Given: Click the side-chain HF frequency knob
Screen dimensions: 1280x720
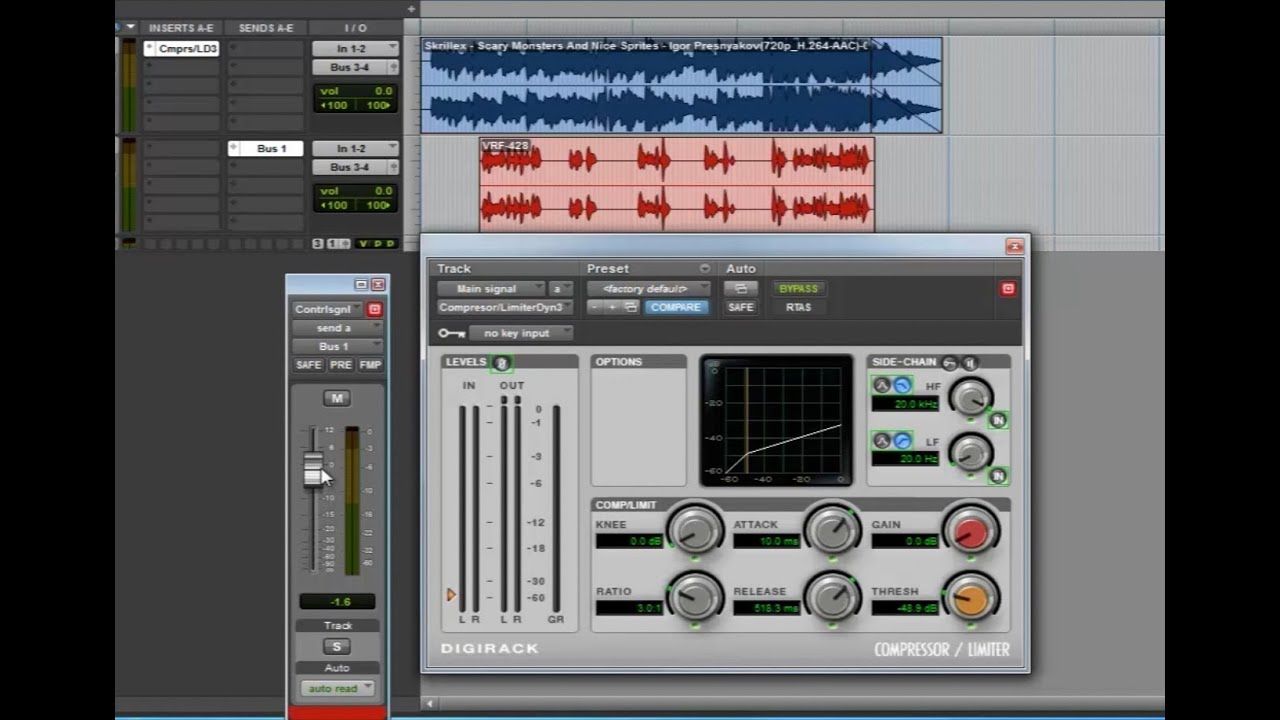Looking at the screenshot, I should click(970, 398).
